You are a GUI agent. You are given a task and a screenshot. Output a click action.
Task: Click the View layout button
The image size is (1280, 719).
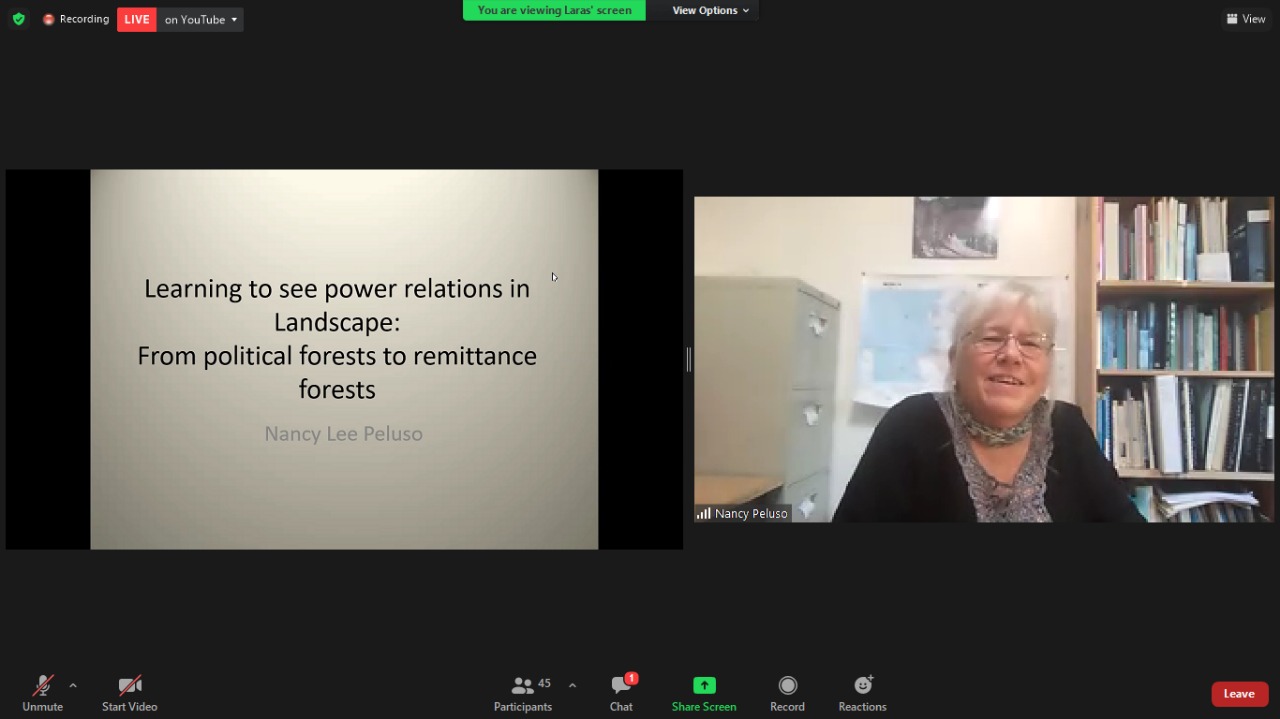[1246, 19]
